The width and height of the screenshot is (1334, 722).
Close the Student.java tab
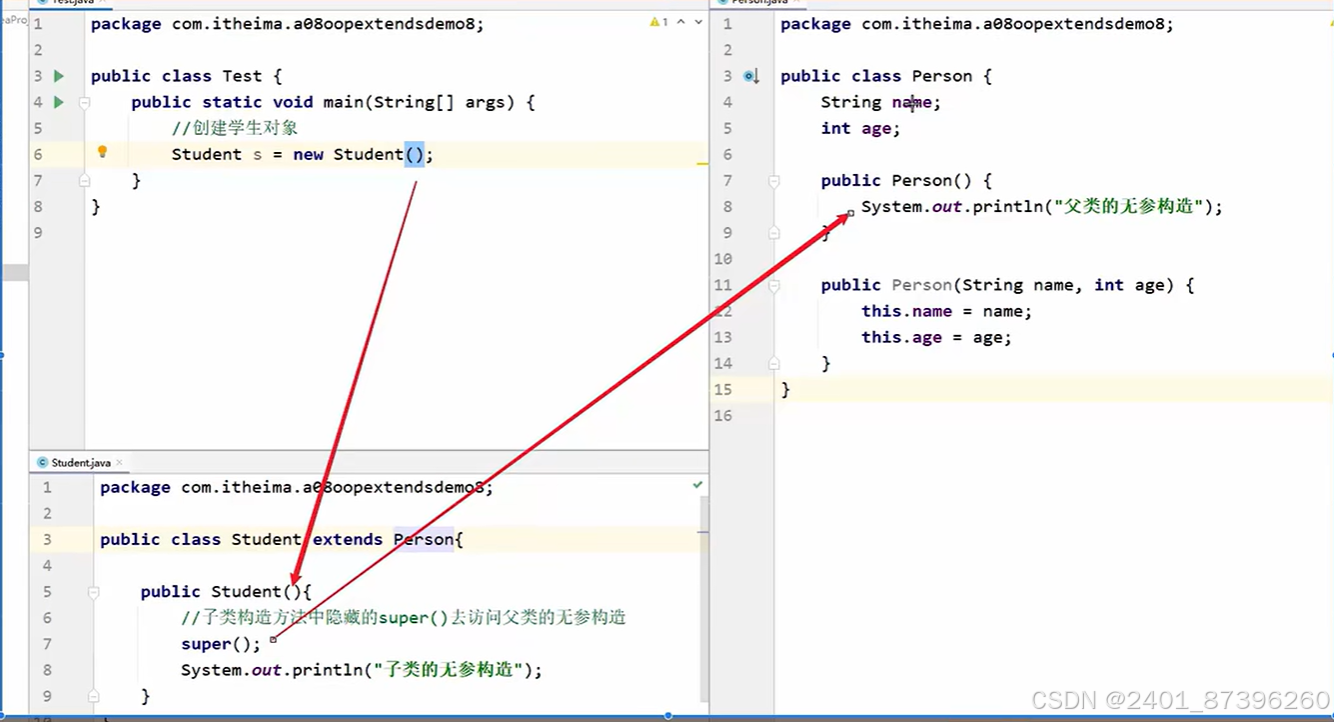tap(119, 463)
